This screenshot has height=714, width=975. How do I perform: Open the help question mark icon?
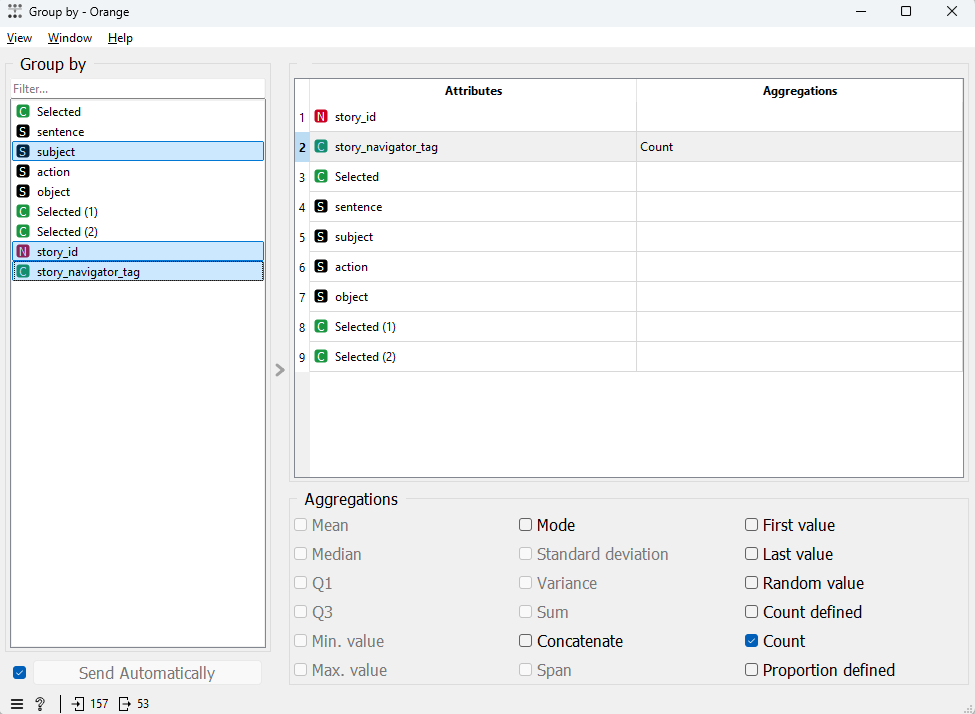pyautogui.click(x=40, y=703)
